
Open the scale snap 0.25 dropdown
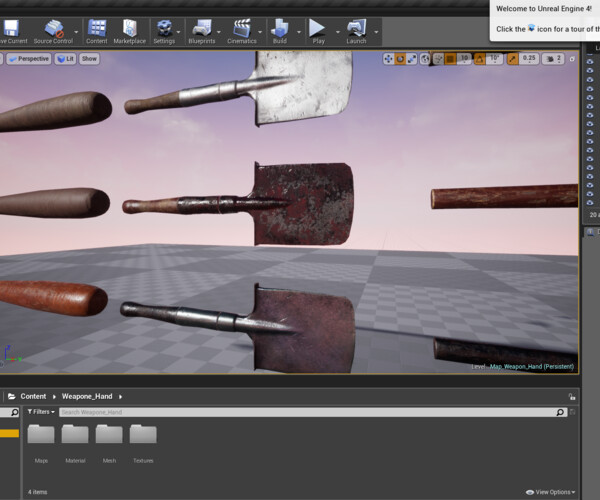pos(529,59)
